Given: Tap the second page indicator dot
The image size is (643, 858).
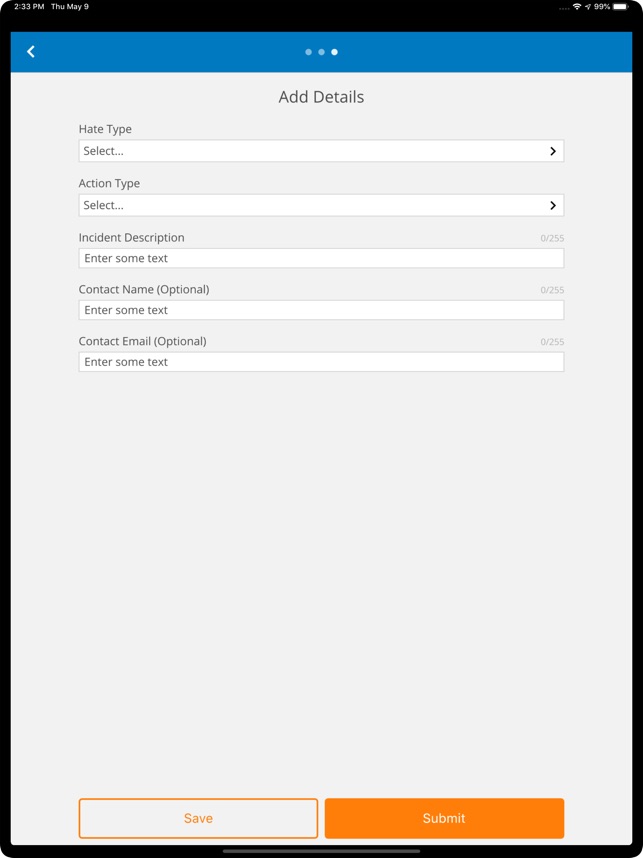Looking at the screenshot, I should (321, 51).
